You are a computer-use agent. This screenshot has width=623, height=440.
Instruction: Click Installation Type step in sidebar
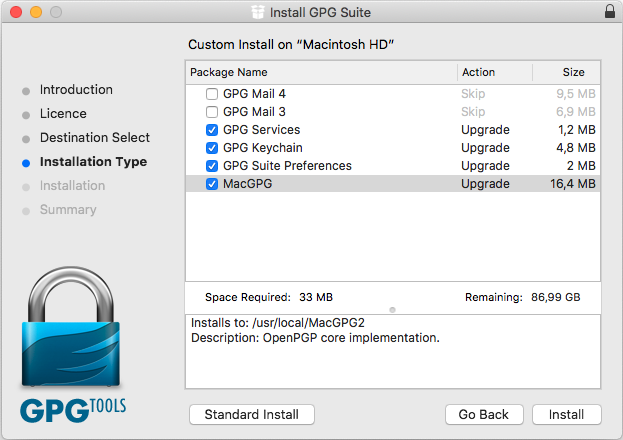click(93, 162)
